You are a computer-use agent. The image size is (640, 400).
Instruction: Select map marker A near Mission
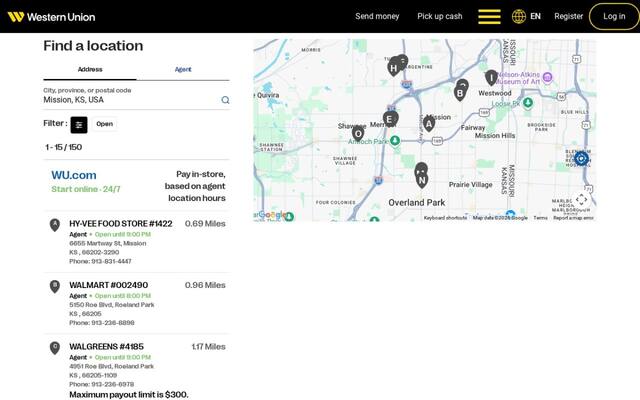[x=429, y=123]
